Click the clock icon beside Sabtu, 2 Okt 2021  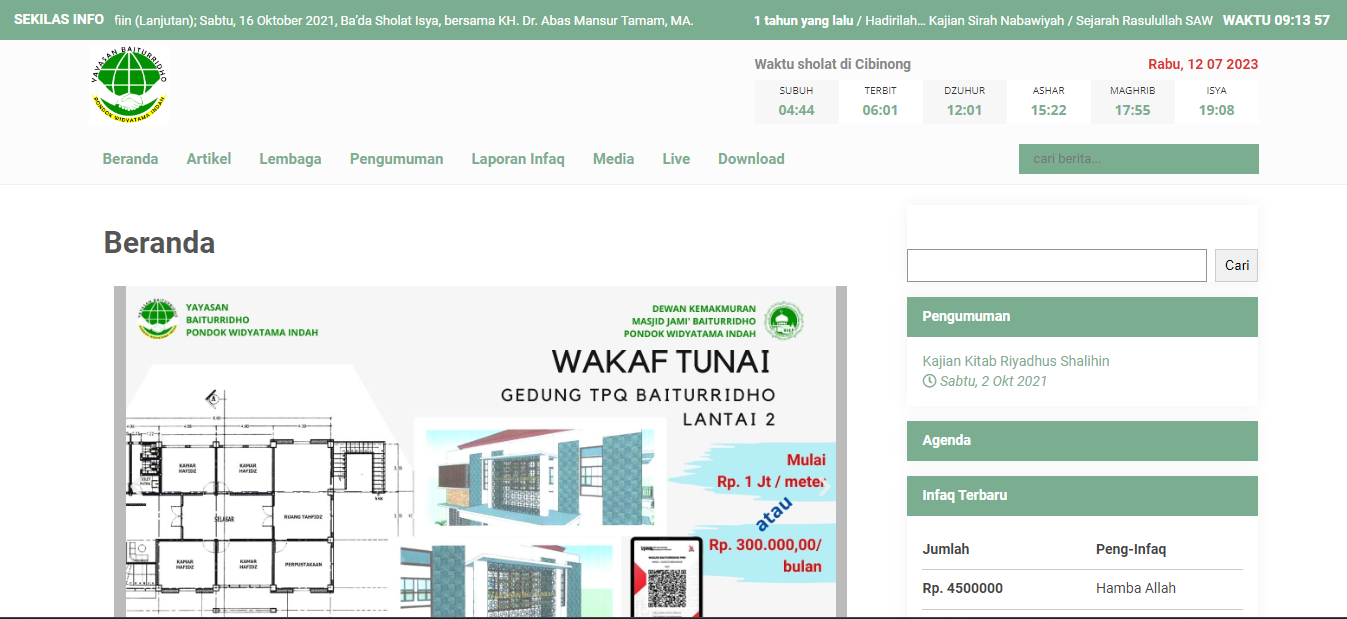929,381
